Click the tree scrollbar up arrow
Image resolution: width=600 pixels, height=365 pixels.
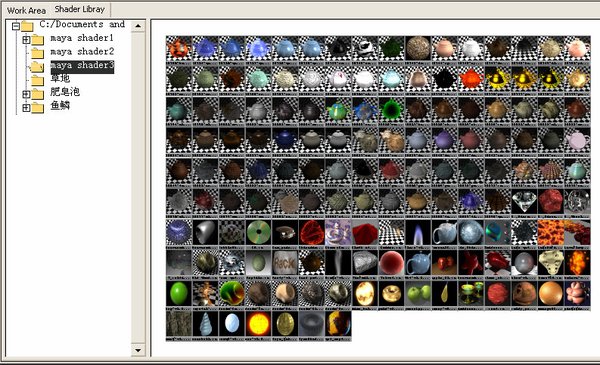(x=138, y=26)
